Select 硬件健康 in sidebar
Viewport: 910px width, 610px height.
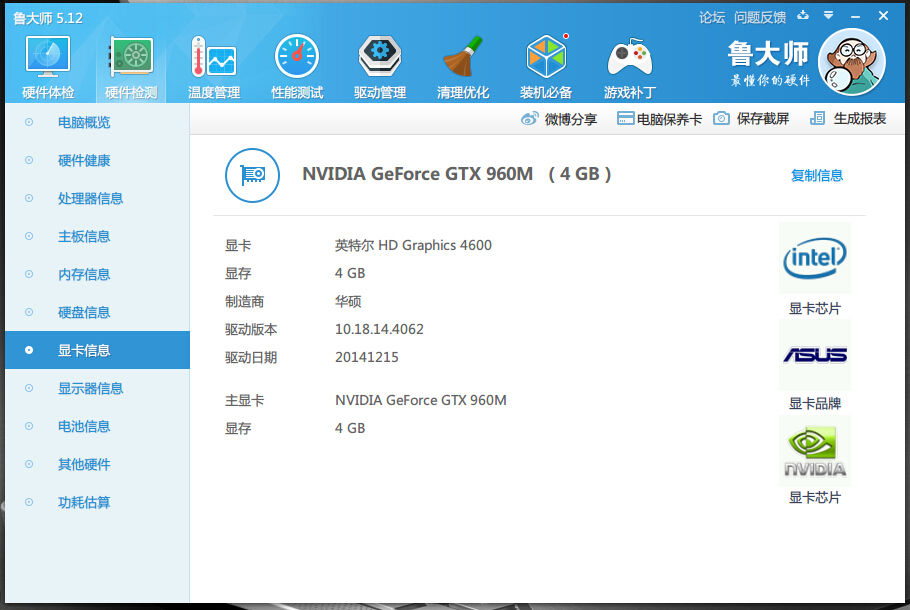(98, 160)
